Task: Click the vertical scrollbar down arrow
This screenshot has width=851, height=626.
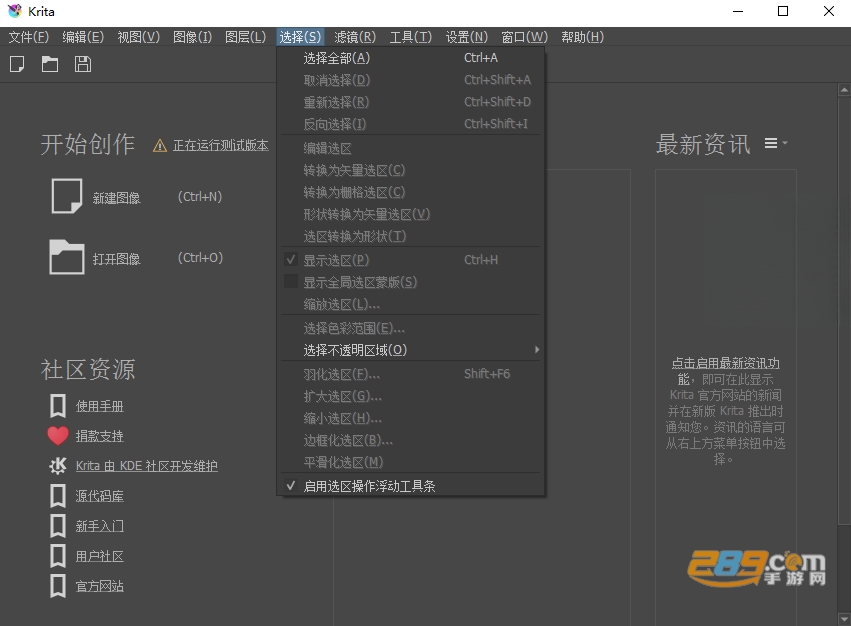Action: coord(844,619)
